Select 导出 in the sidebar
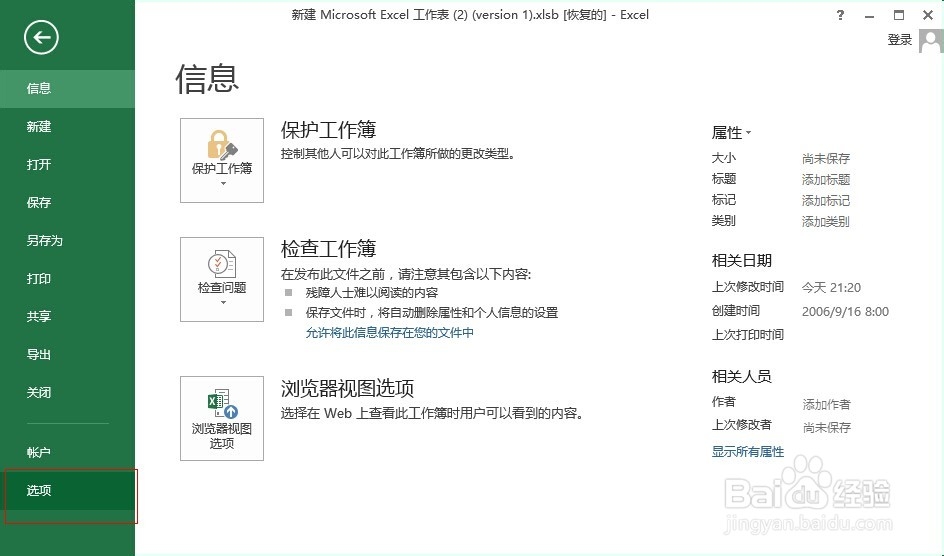 pos(67,354)
